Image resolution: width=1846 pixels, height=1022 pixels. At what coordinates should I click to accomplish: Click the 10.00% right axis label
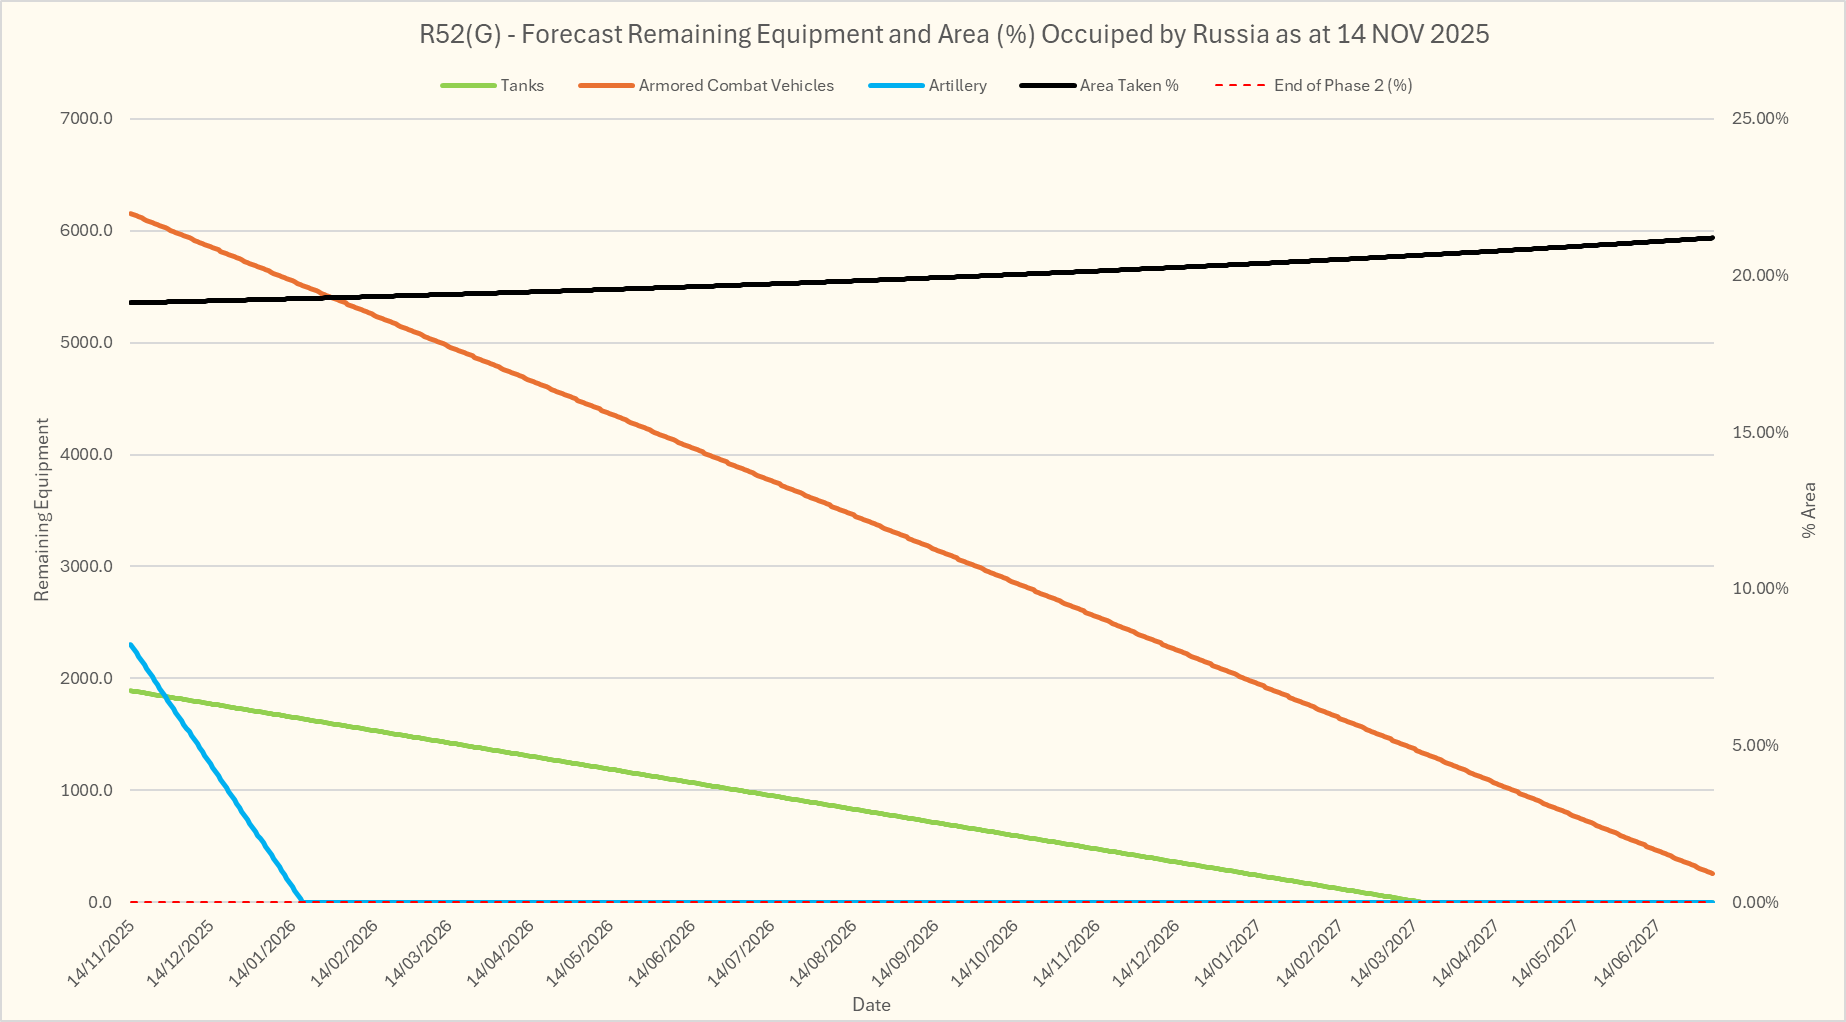point(1760,588)
